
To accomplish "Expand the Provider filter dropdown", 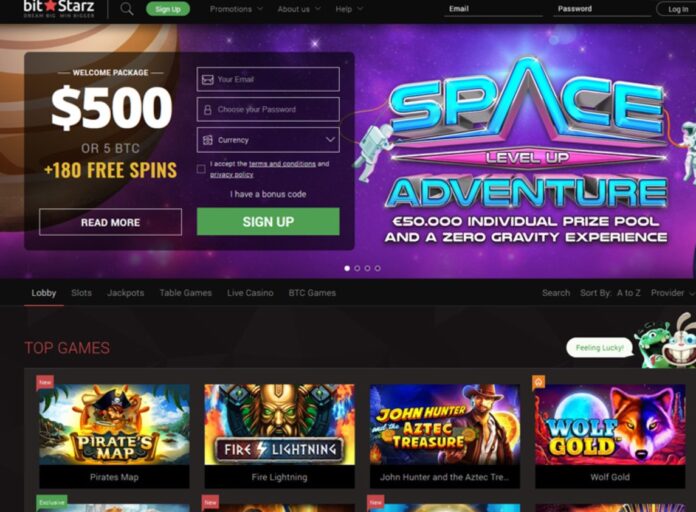I will (x=672, y=293).
